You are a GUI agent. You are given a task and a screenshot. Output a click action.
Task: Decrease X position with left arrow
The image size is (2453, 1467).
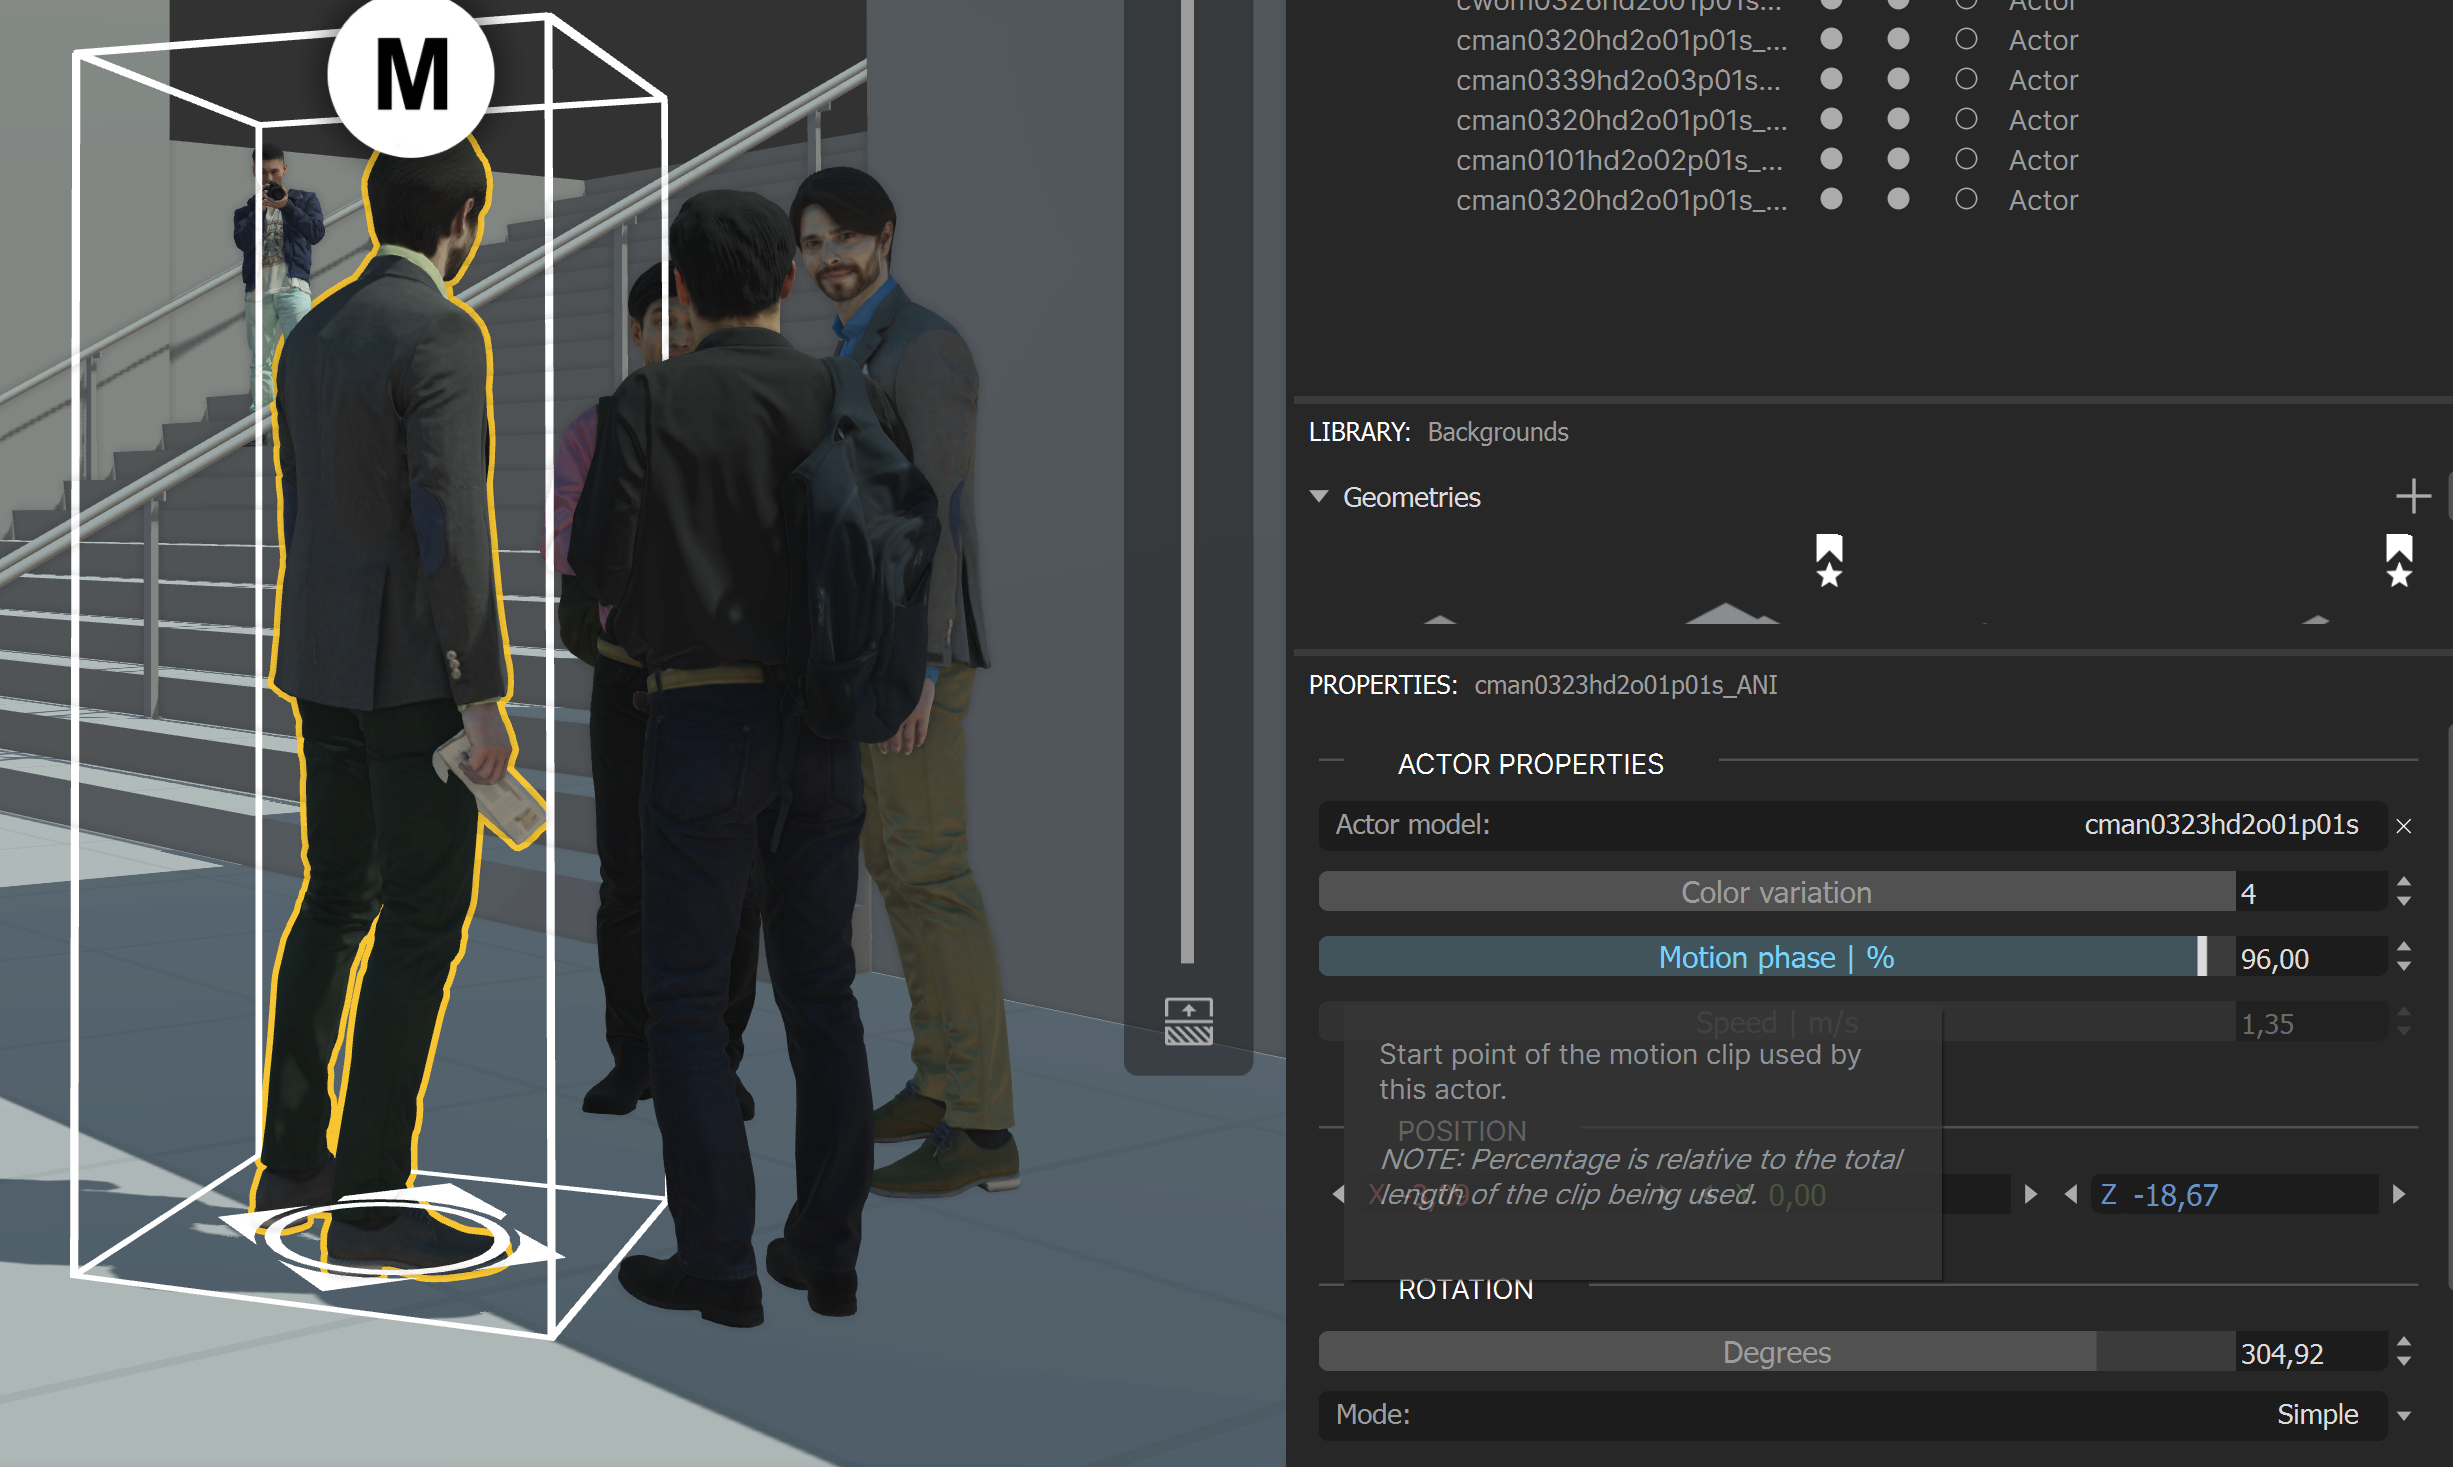point(1338,1194)
